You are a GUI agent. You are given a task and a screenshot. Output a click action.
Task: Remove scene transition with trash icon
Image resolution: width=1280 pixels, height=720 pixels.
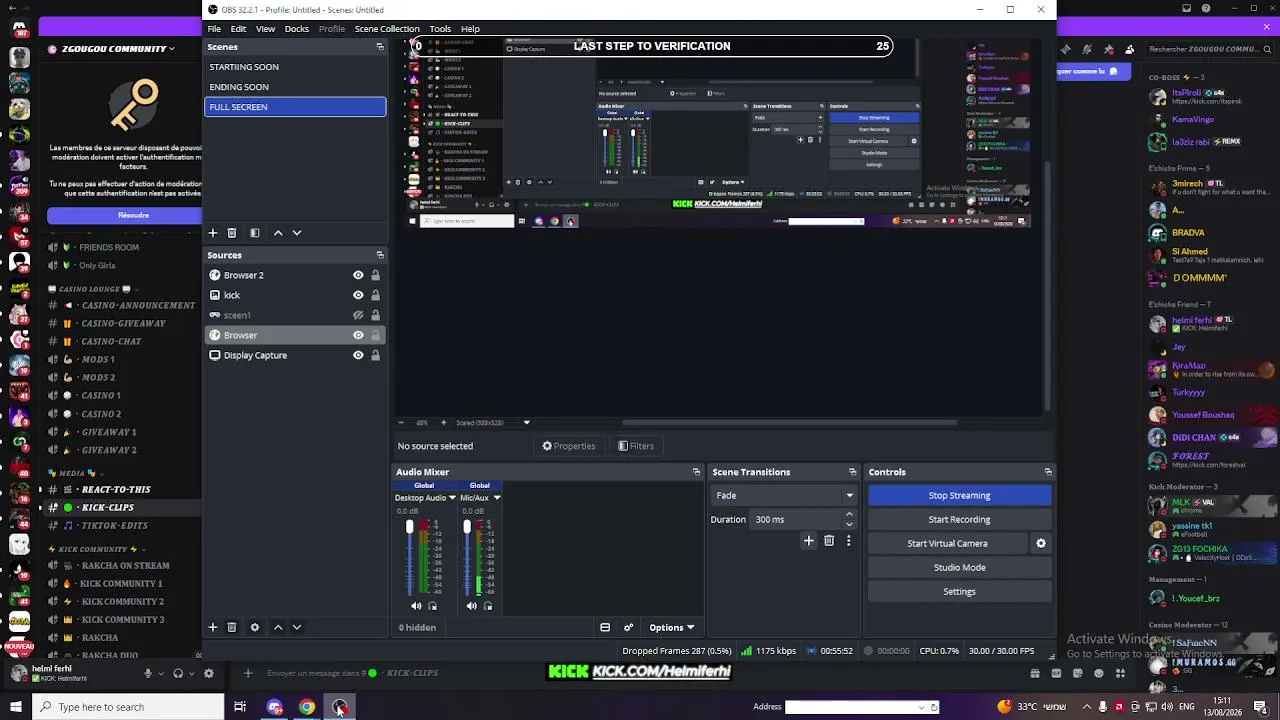(x=829, y=541)
